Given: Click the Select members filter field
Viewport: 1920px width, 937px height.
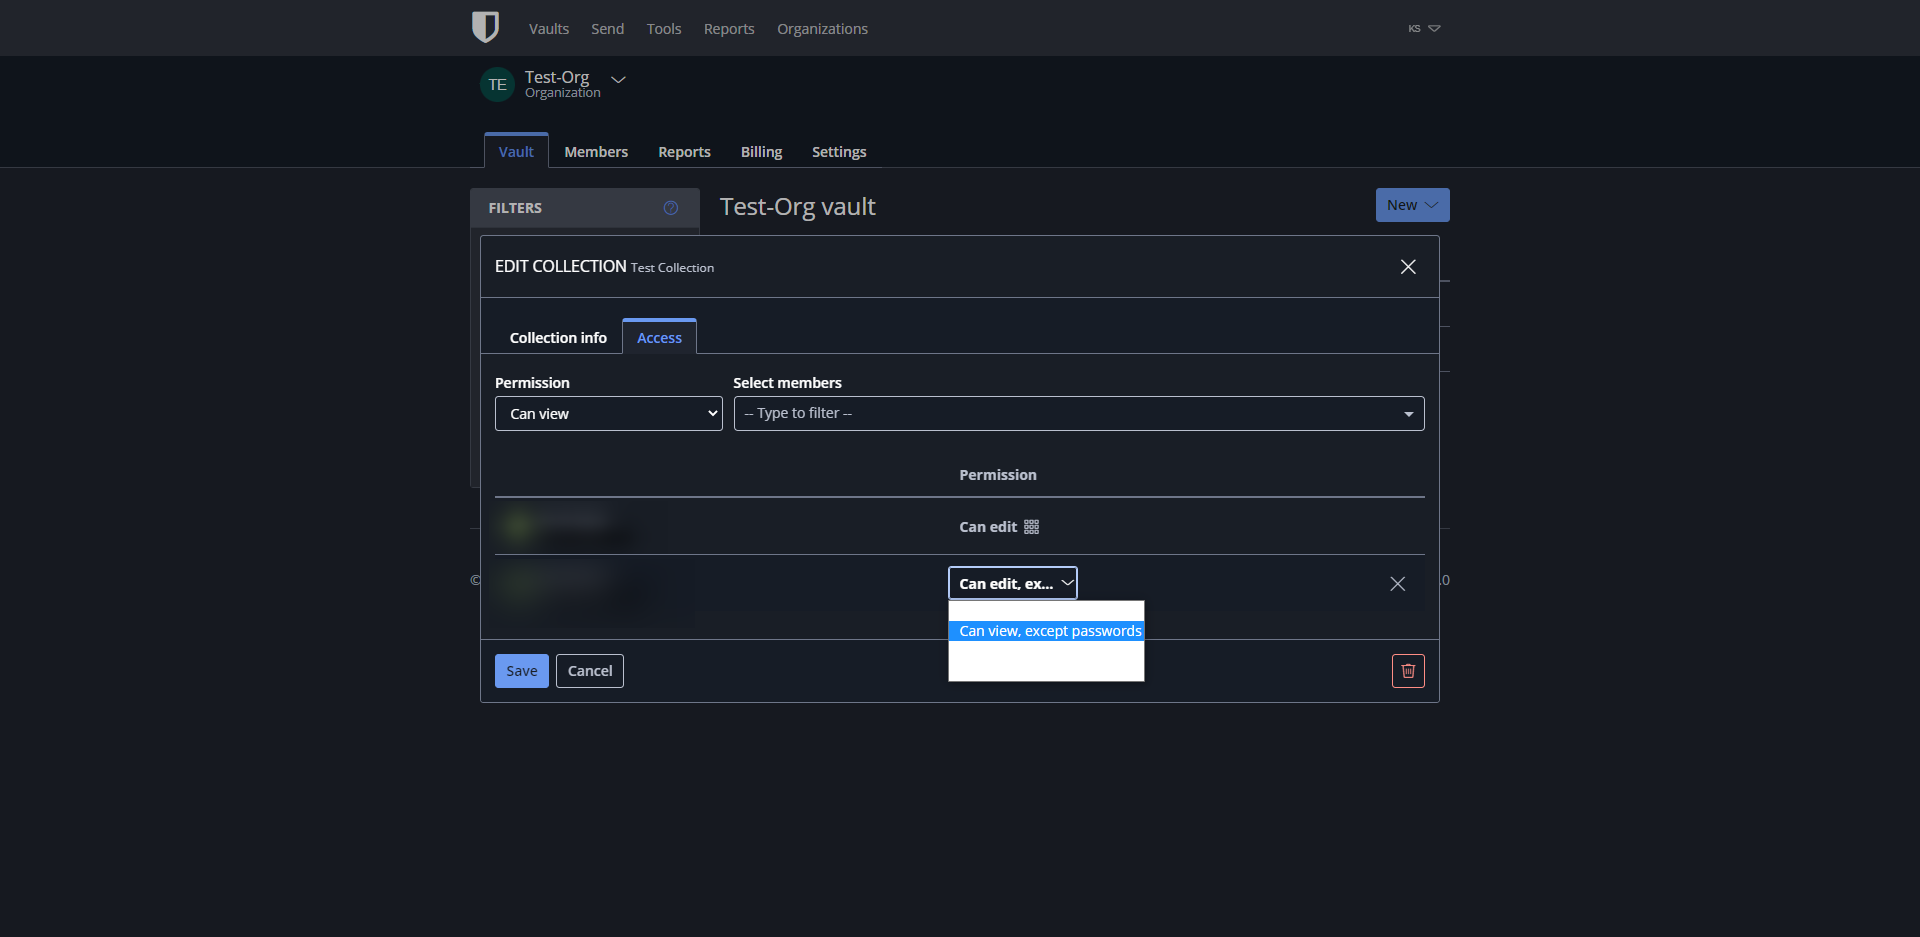Looking at the screenshot, I should [x=1079, y=413].
